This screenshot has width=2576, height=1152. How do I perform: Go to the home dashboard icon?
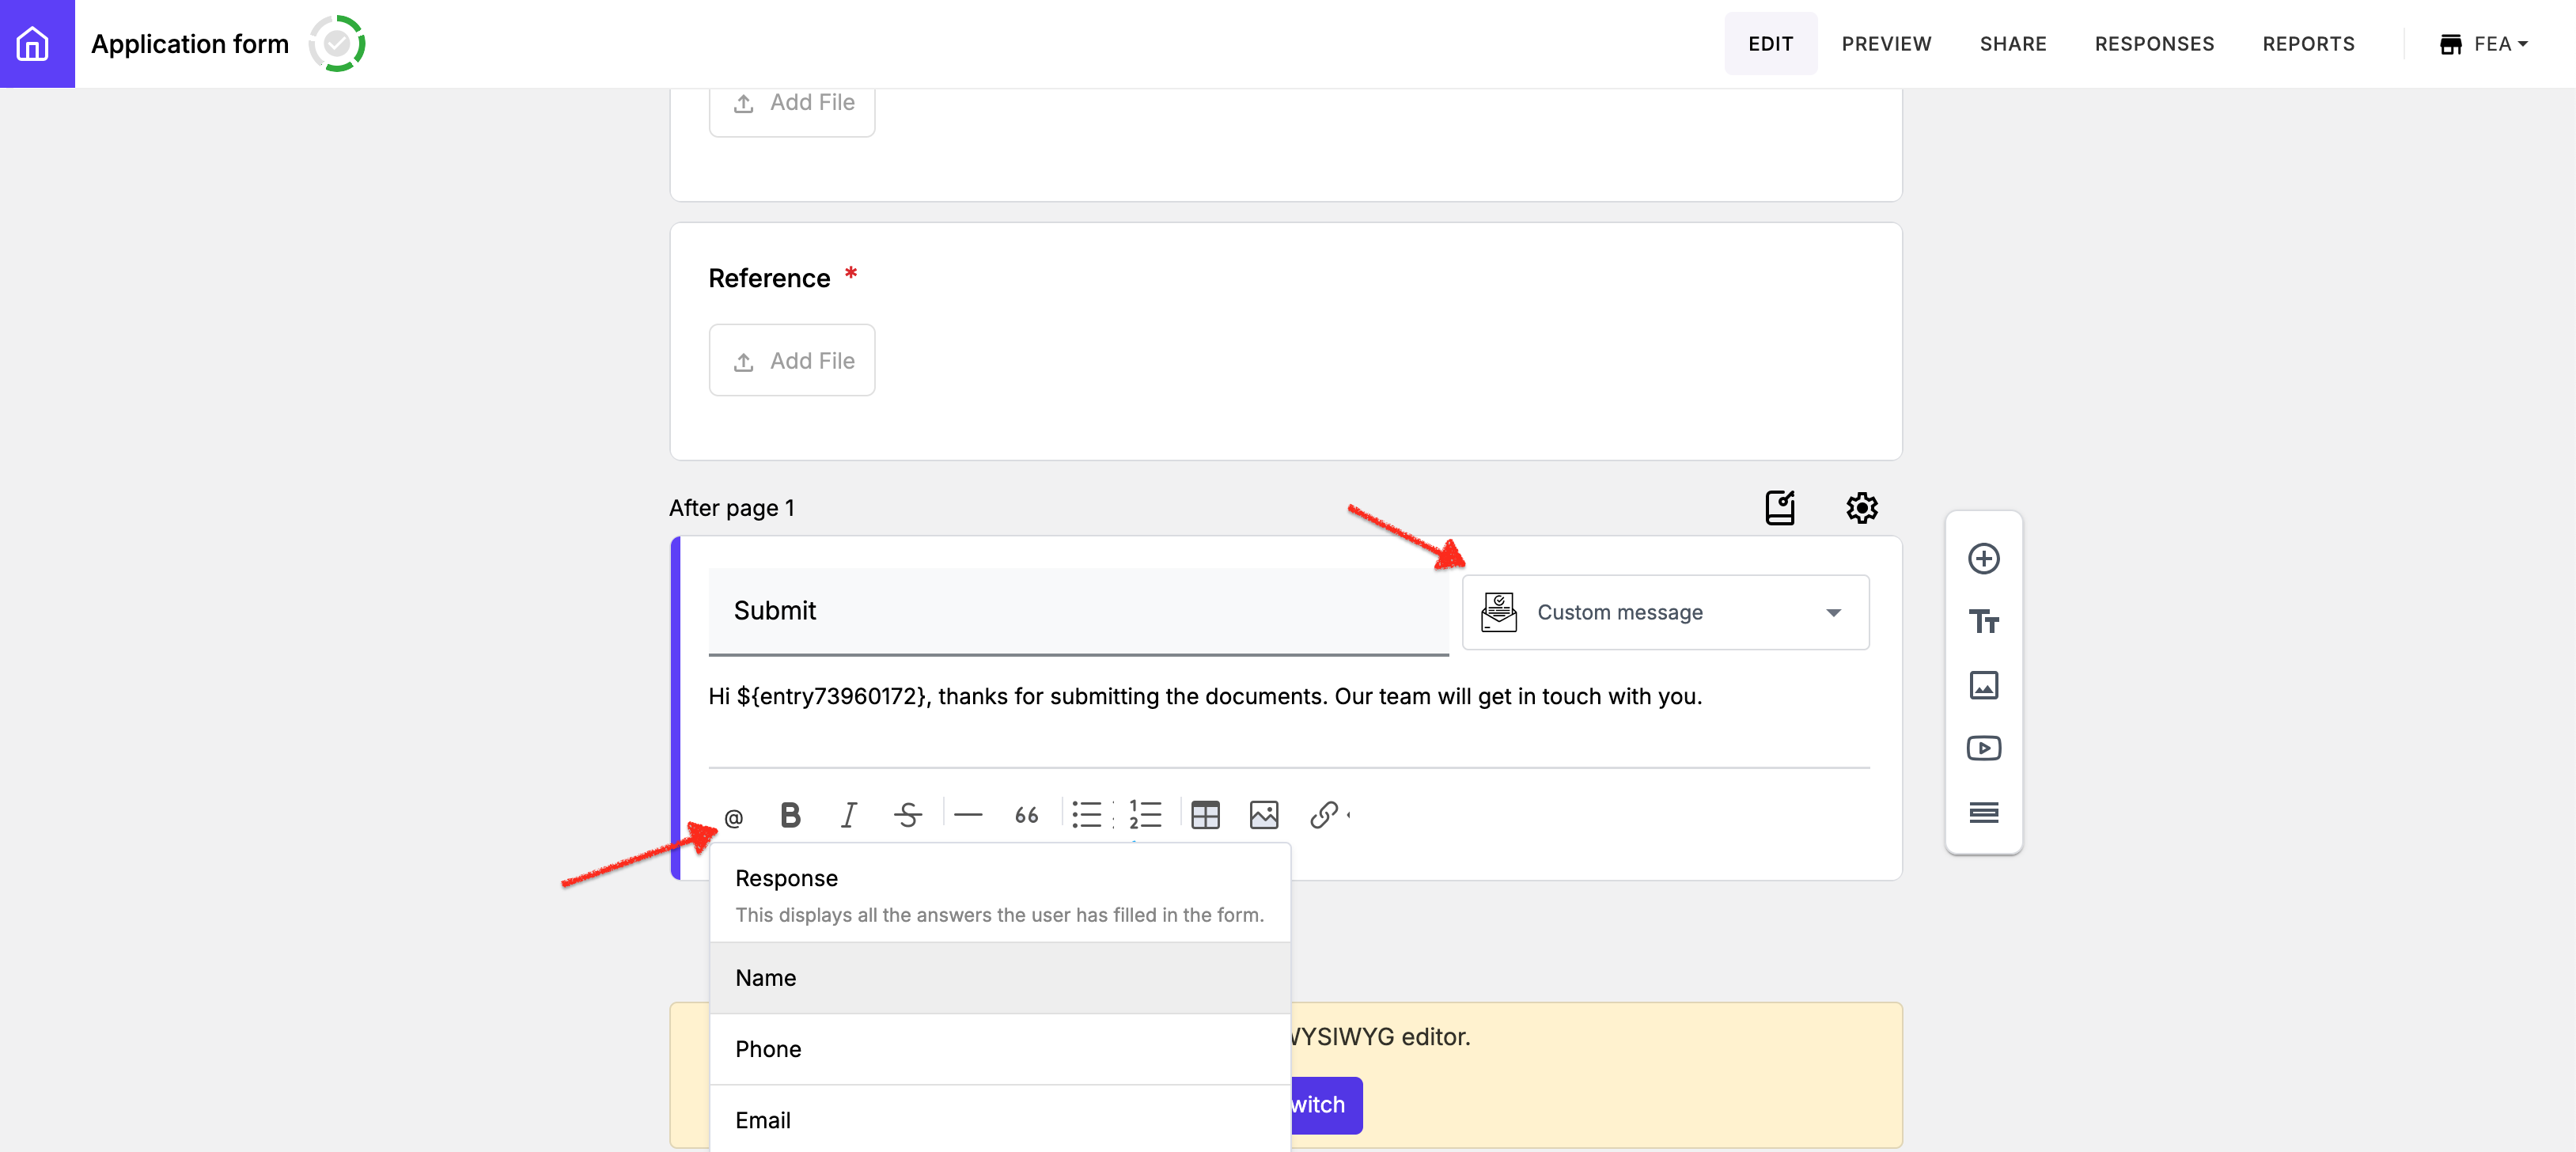(37, 44)
